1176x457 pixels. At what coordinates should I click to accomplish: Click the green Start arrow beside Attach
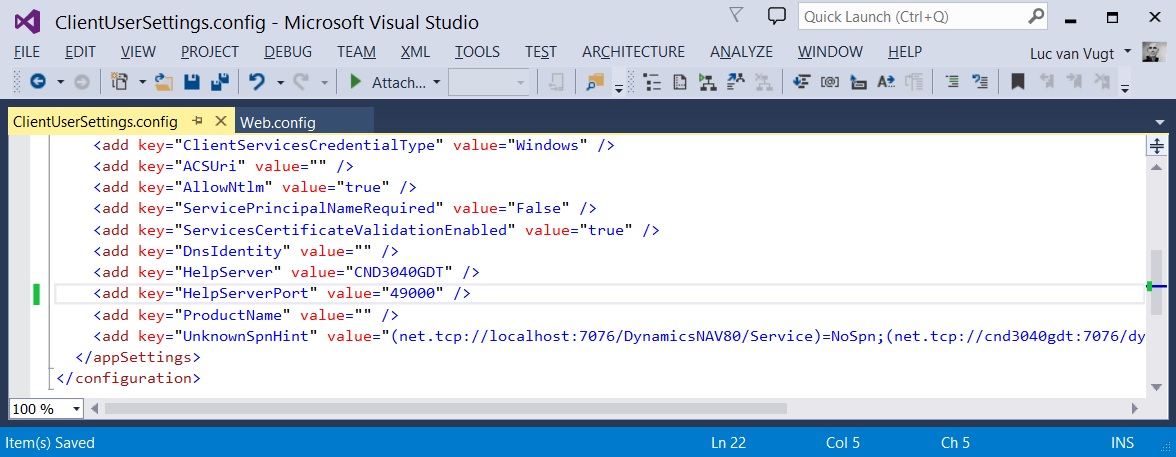click(x=356, y=82)
